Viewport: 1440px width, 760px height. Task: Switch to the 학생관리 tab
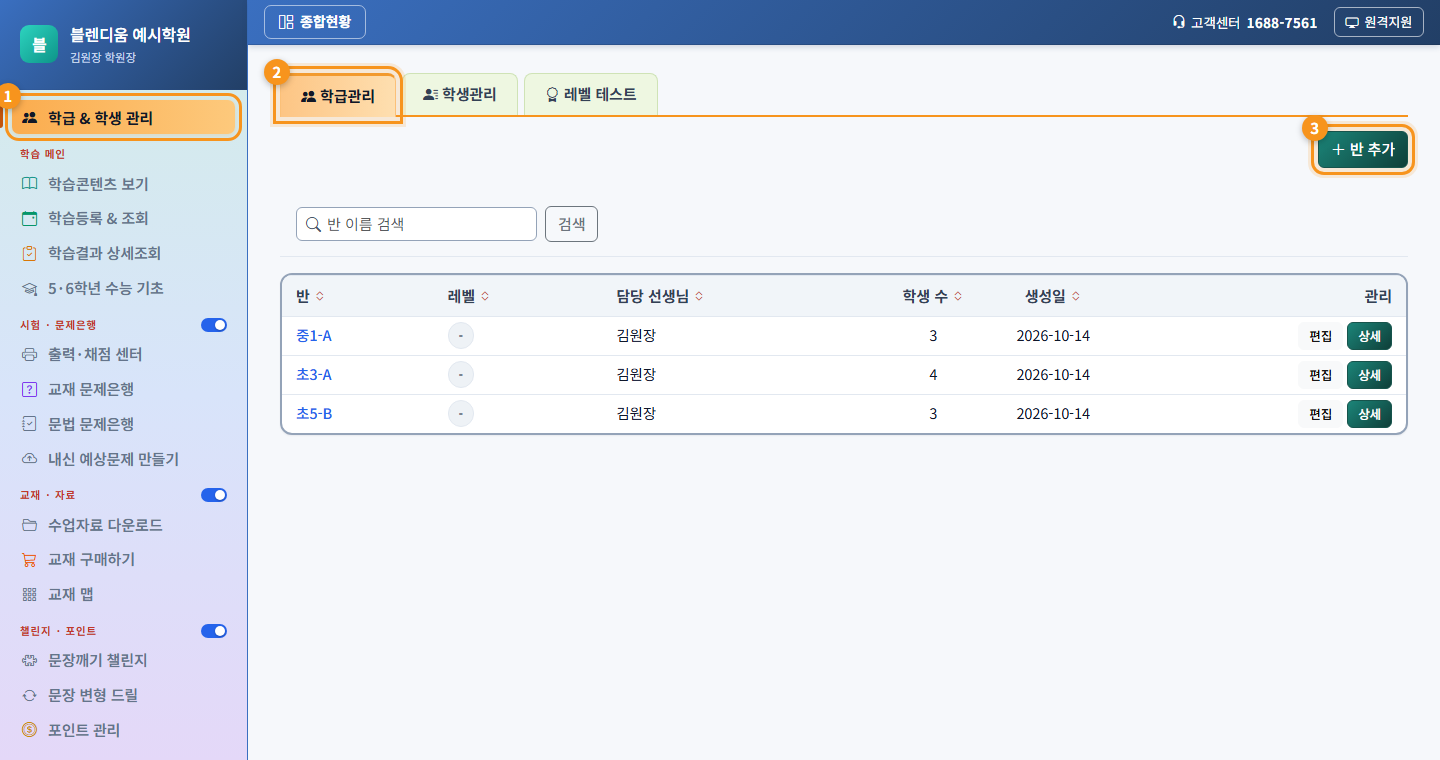point(460,95)
